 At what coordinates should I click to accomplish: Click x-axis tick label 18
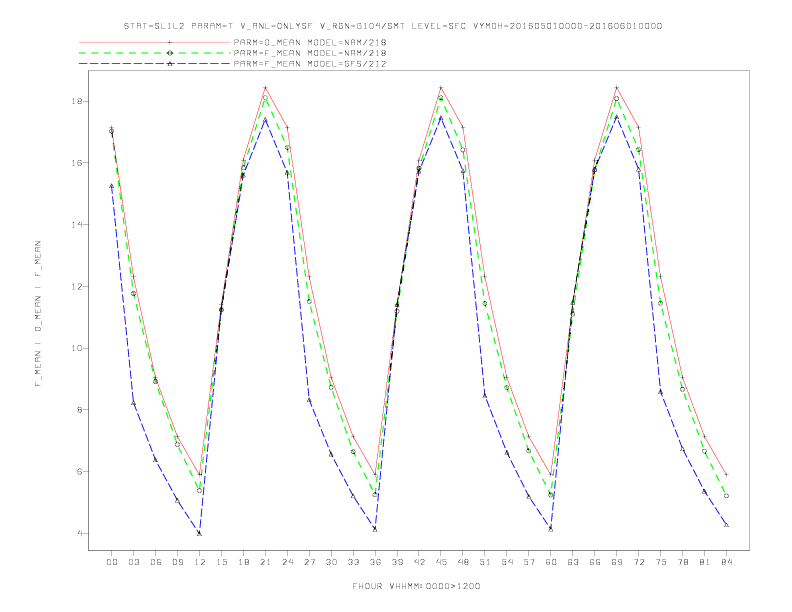(x=243, y=562)
